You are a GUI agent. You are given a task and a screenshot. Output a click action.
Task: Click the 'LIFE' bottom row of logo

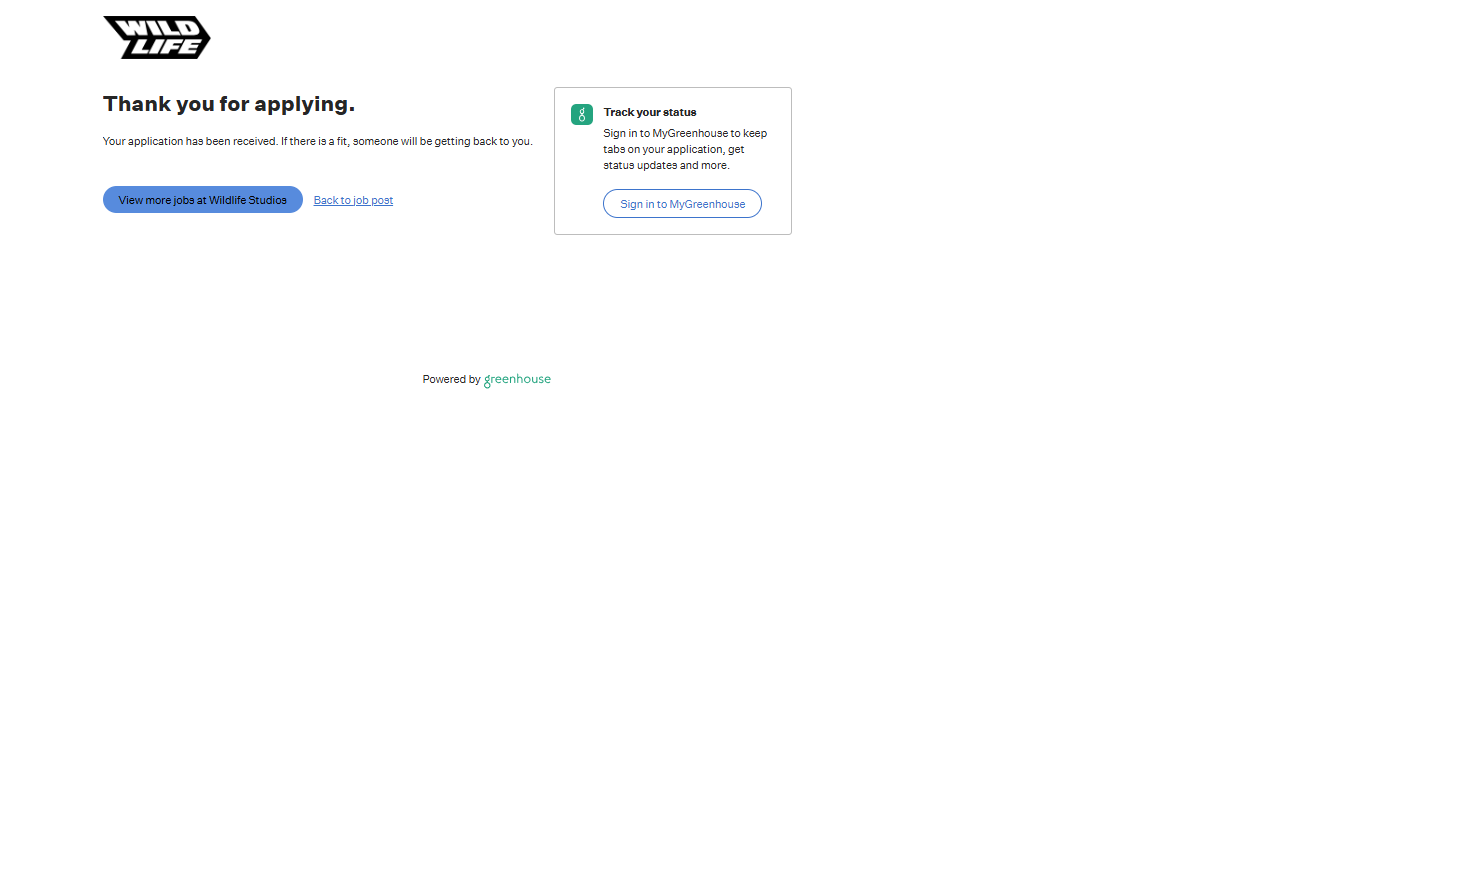166,47
